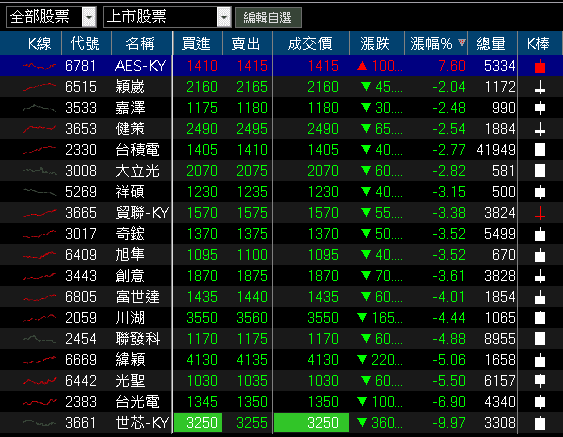Open the K-line sparkline for 3661 世芯-KY

tap(39, 423)
